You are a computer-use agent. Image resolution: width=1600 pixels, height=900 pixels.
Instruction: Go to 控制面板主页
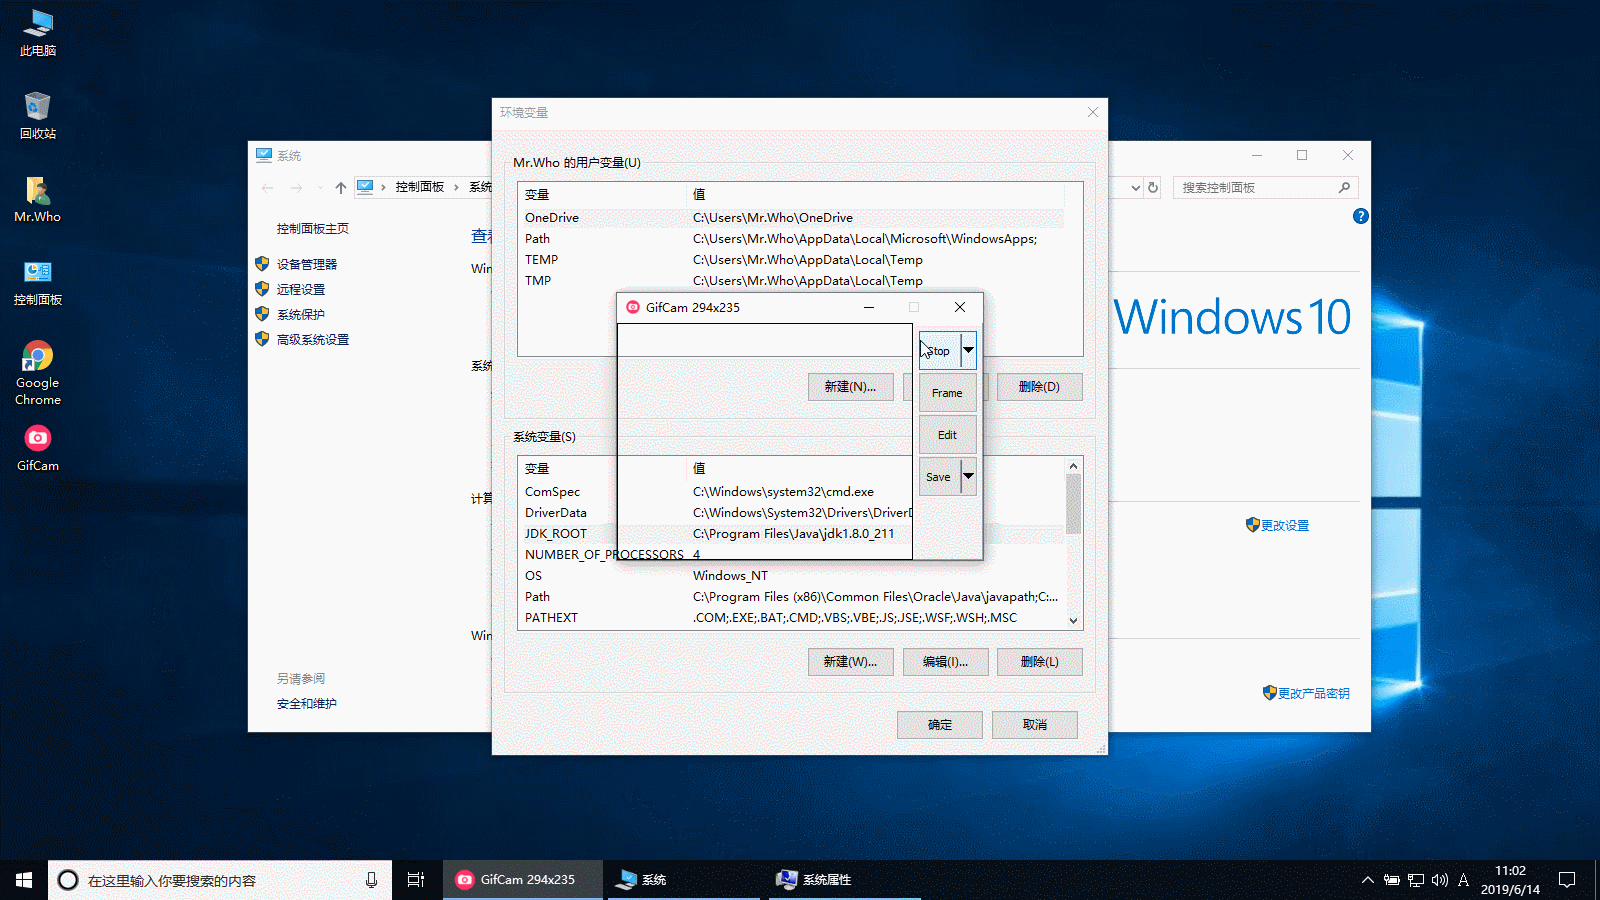point(313,229)
